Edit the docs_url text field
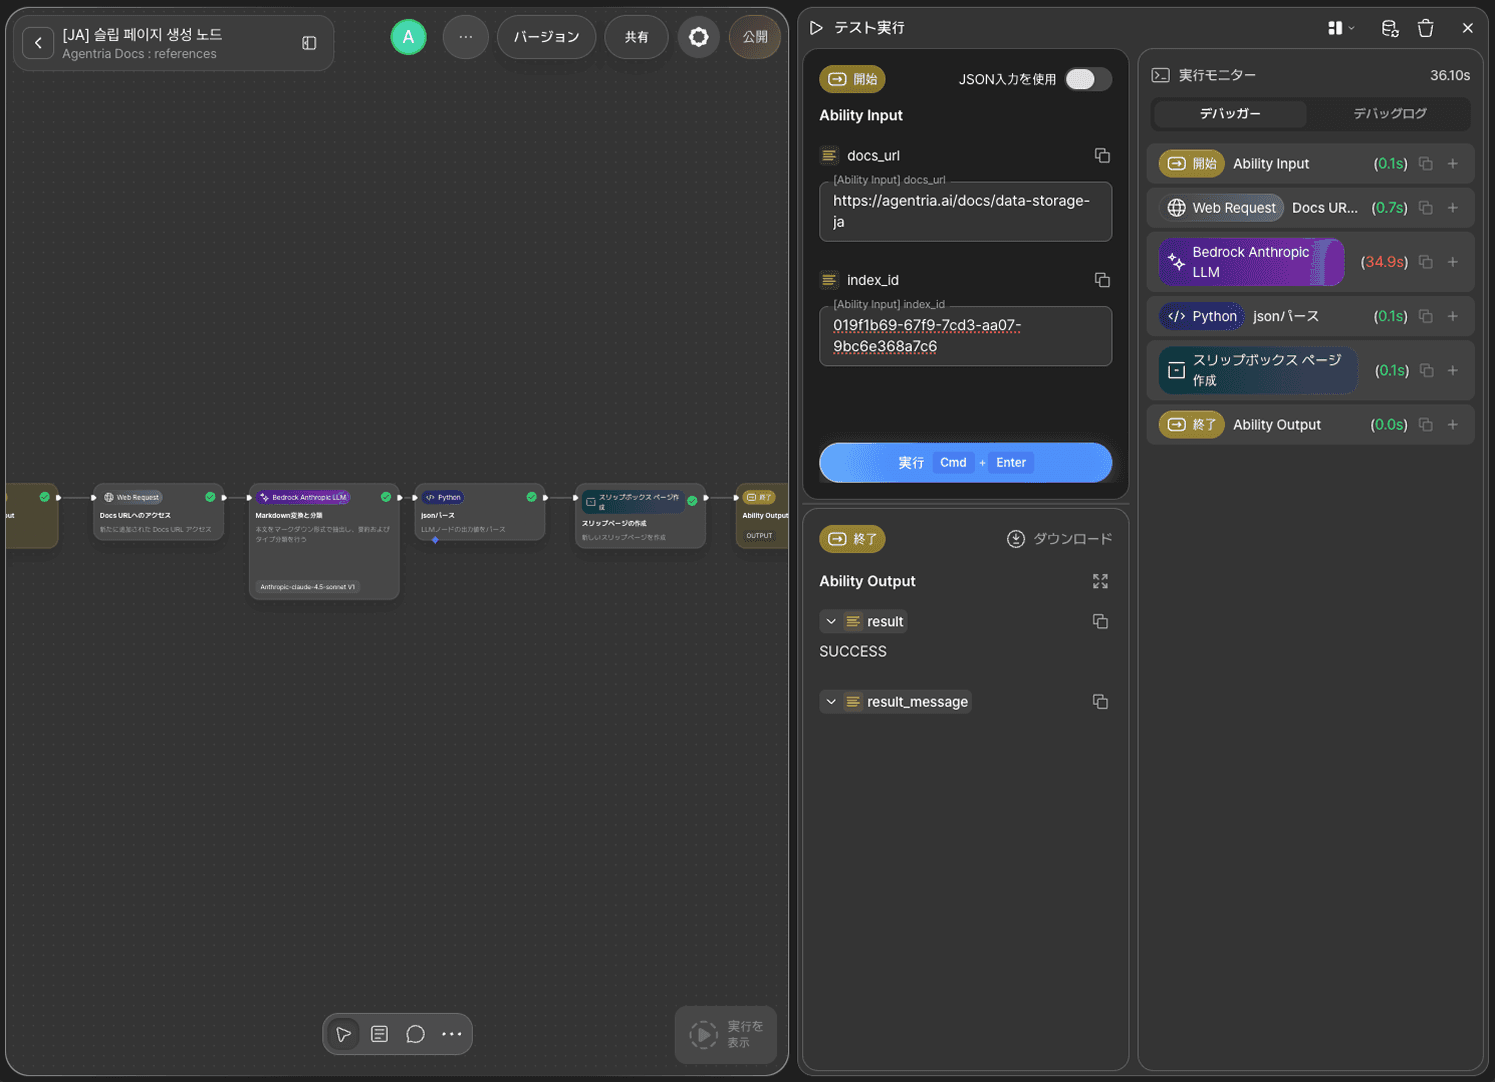 pos(965,211)
